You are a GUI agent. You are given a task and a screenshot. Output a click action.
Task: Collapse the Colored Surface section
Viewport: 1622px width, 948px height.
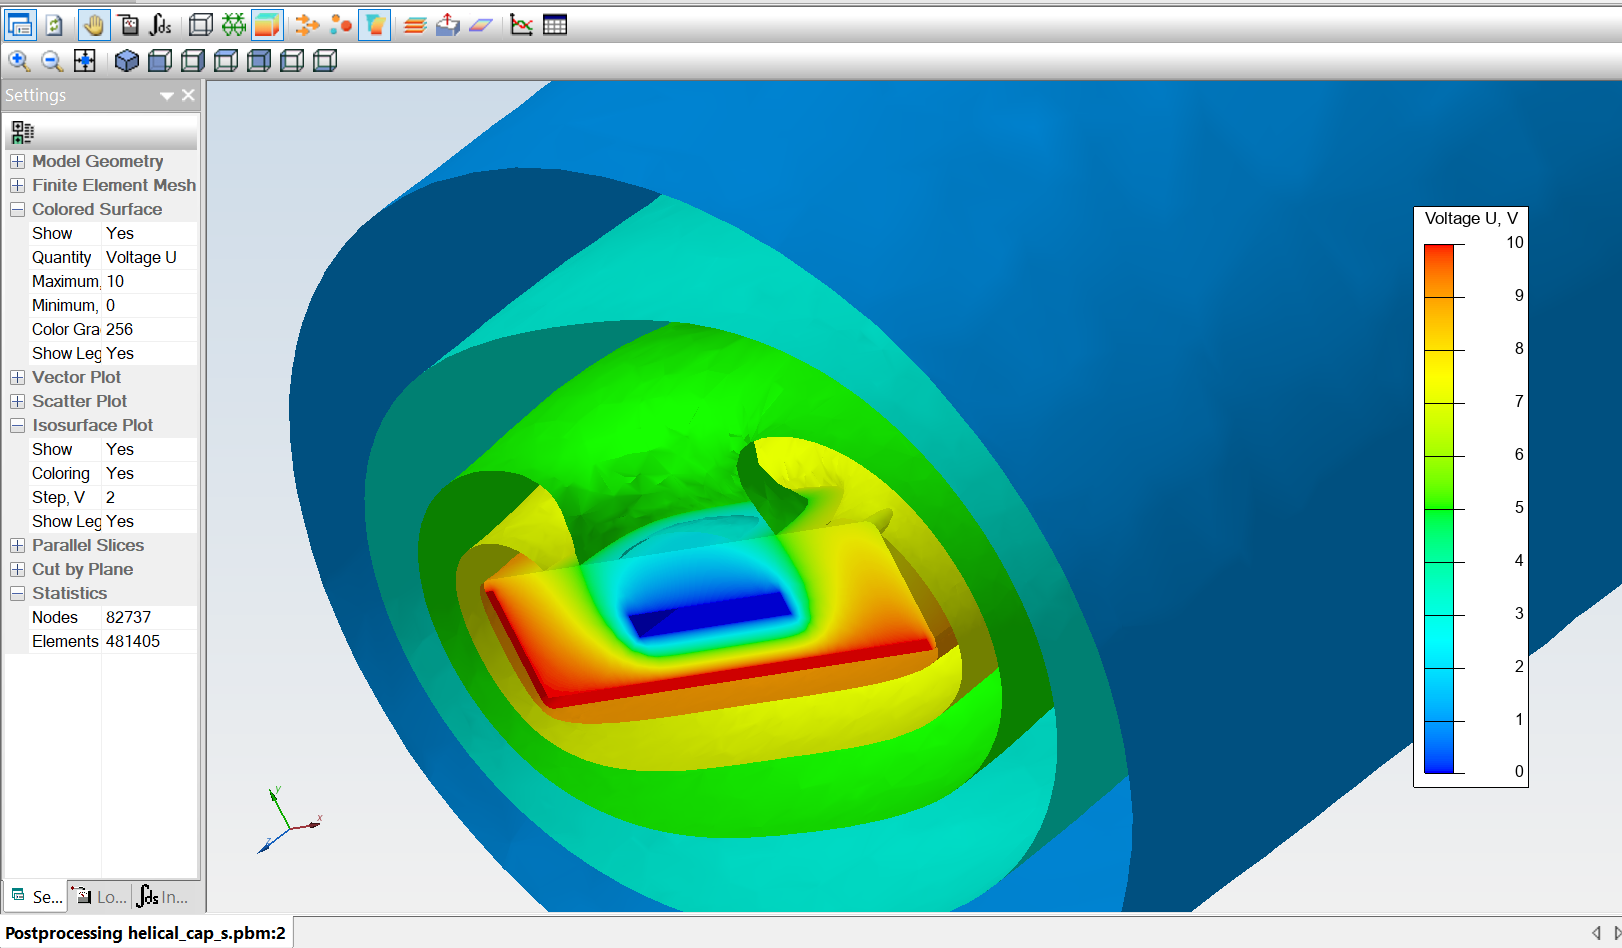coord(17,209)
